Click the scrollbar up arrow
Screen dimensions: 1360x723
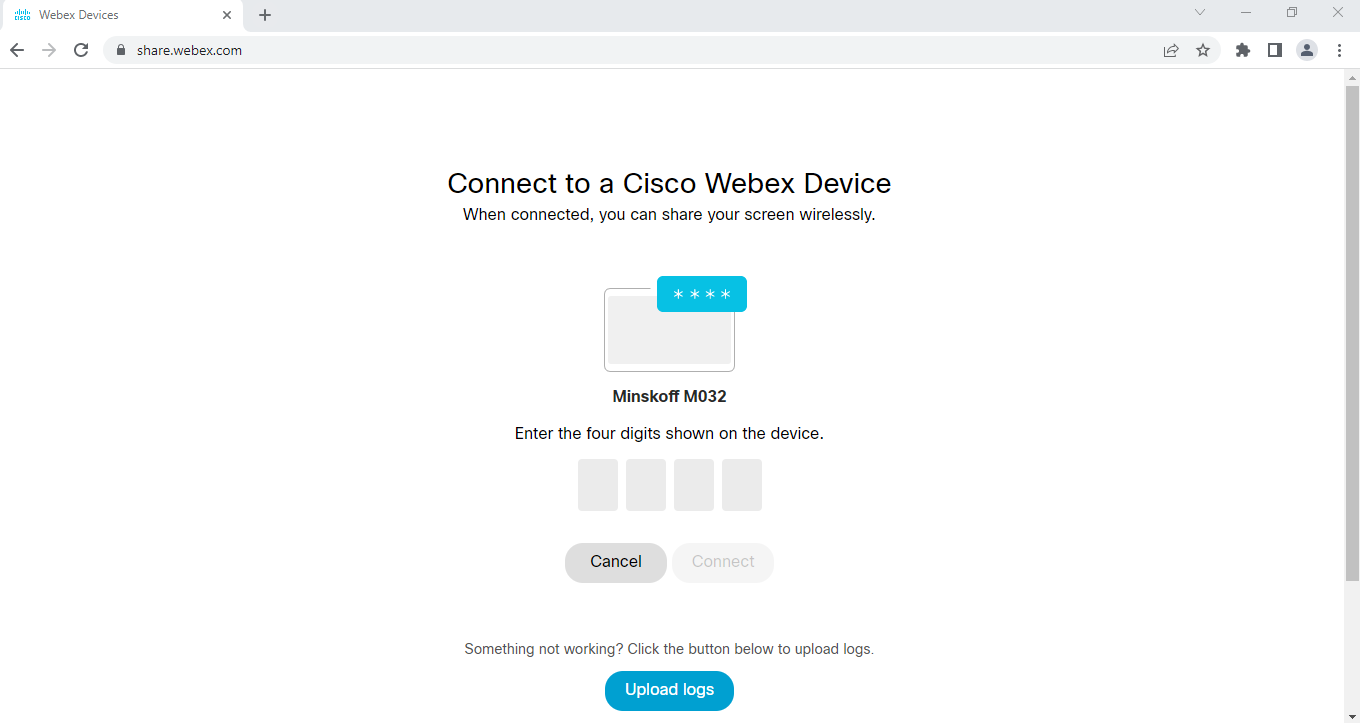click(x=1352, y=77)
